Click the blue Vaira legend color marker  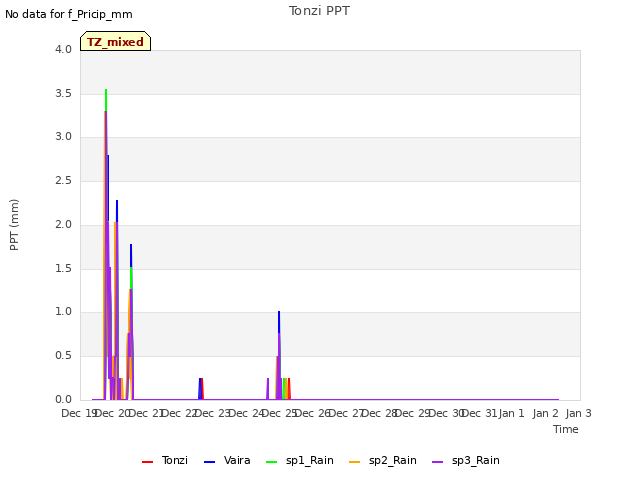click(209, 462)
